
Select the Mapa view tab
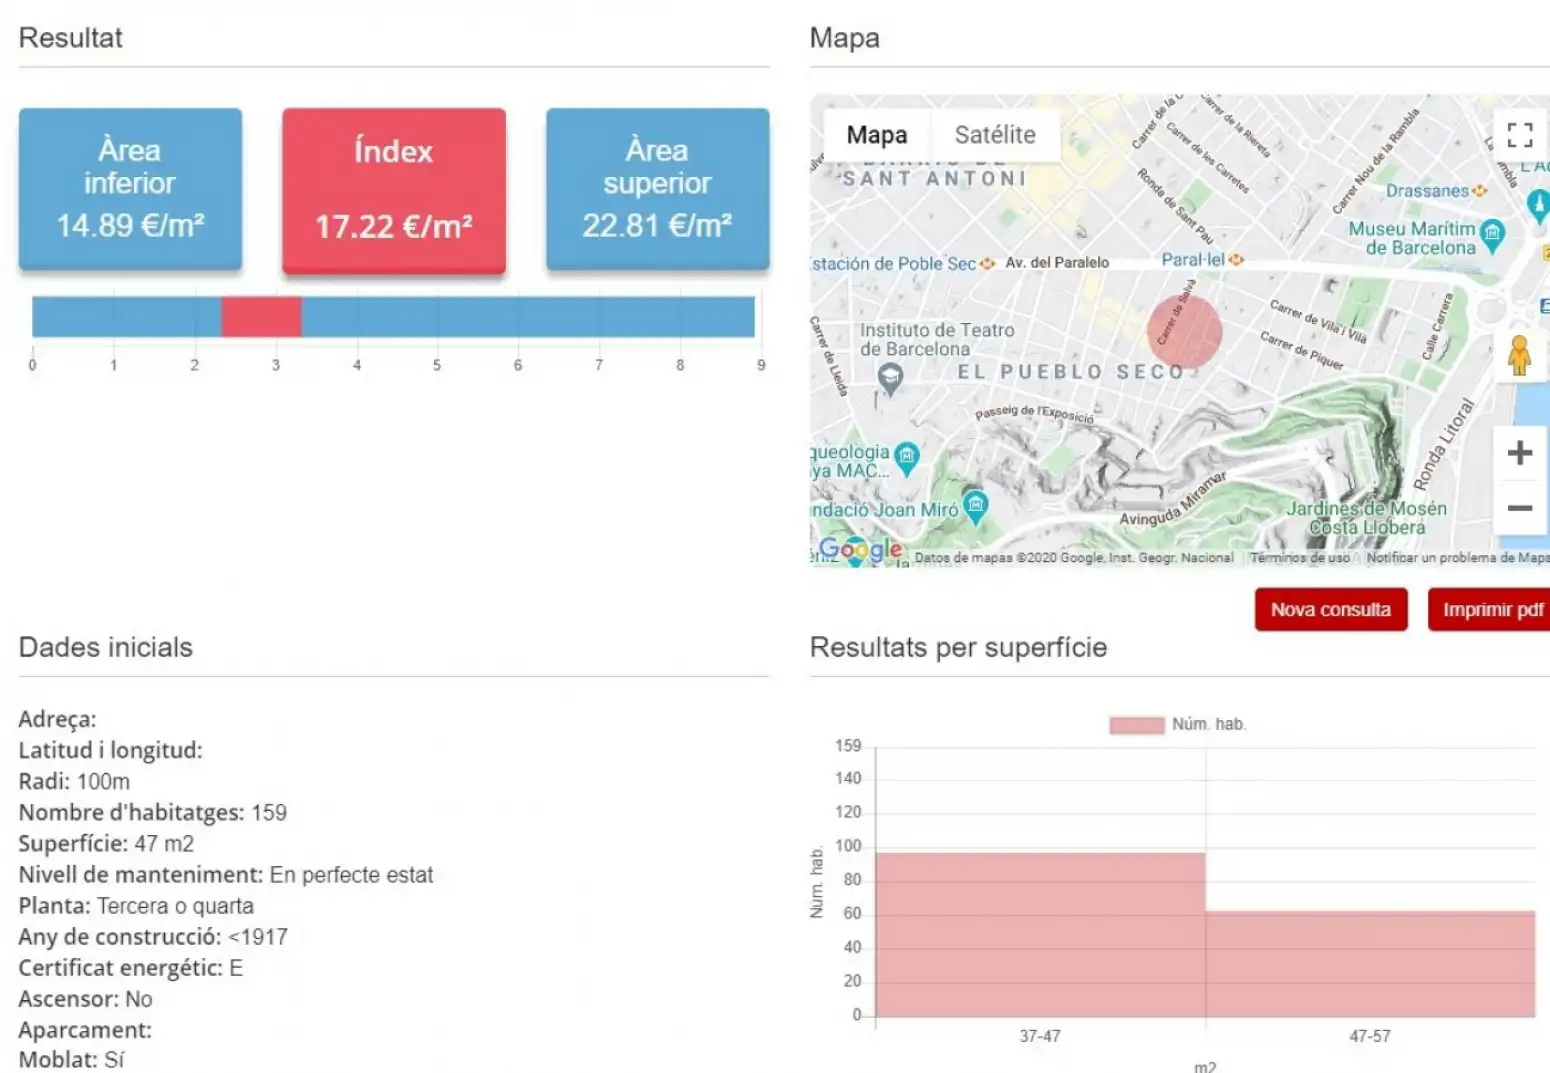coord(877,135)
